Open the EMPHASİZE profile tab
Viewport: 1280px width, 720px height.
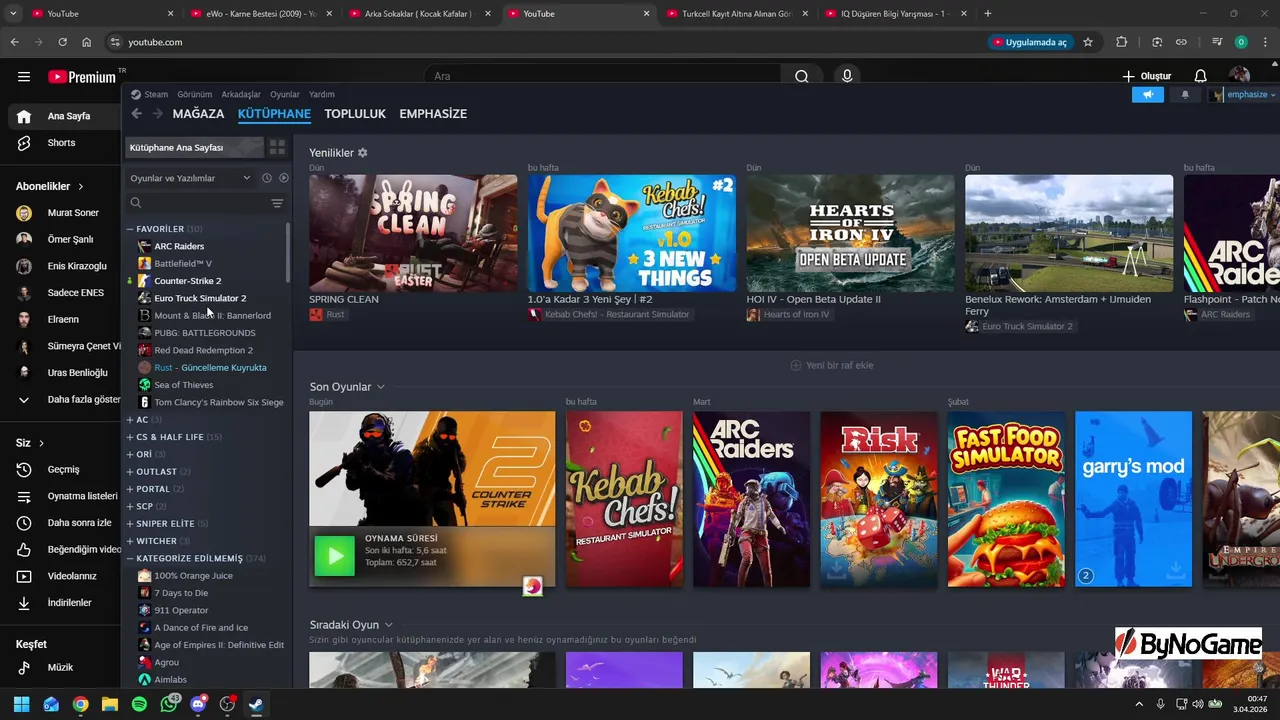coord(433,114)
